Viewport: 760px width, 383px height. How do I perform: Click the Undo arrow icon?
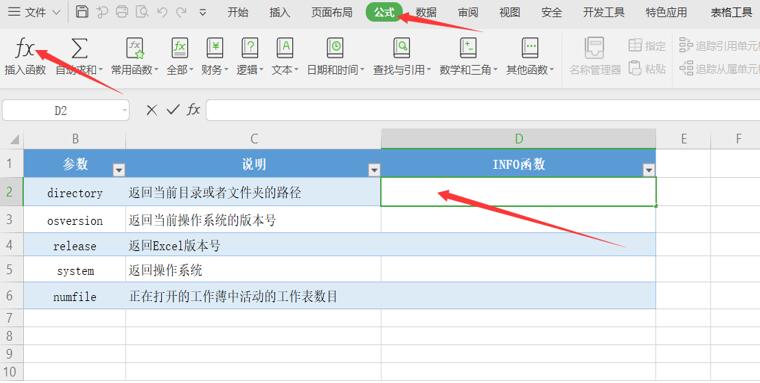[x=162, y=12]
